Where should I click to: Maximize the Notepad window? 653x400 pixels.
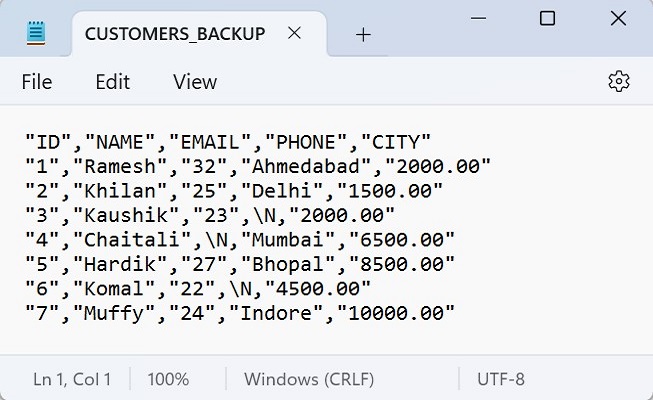tap(547, 18)
